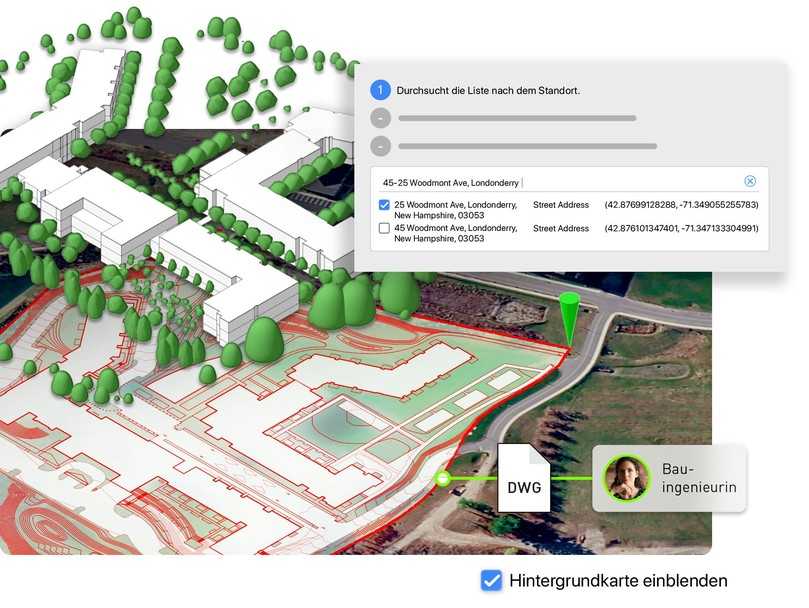The height and width of the screenshot is (608, 809).
Task: Click Street Address label in 45 Woodmont row
Action: coord(561,228)
